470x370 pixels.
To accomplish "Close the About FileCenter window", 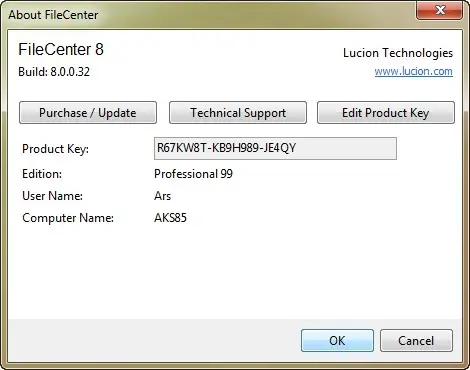I will click(440, 10).
